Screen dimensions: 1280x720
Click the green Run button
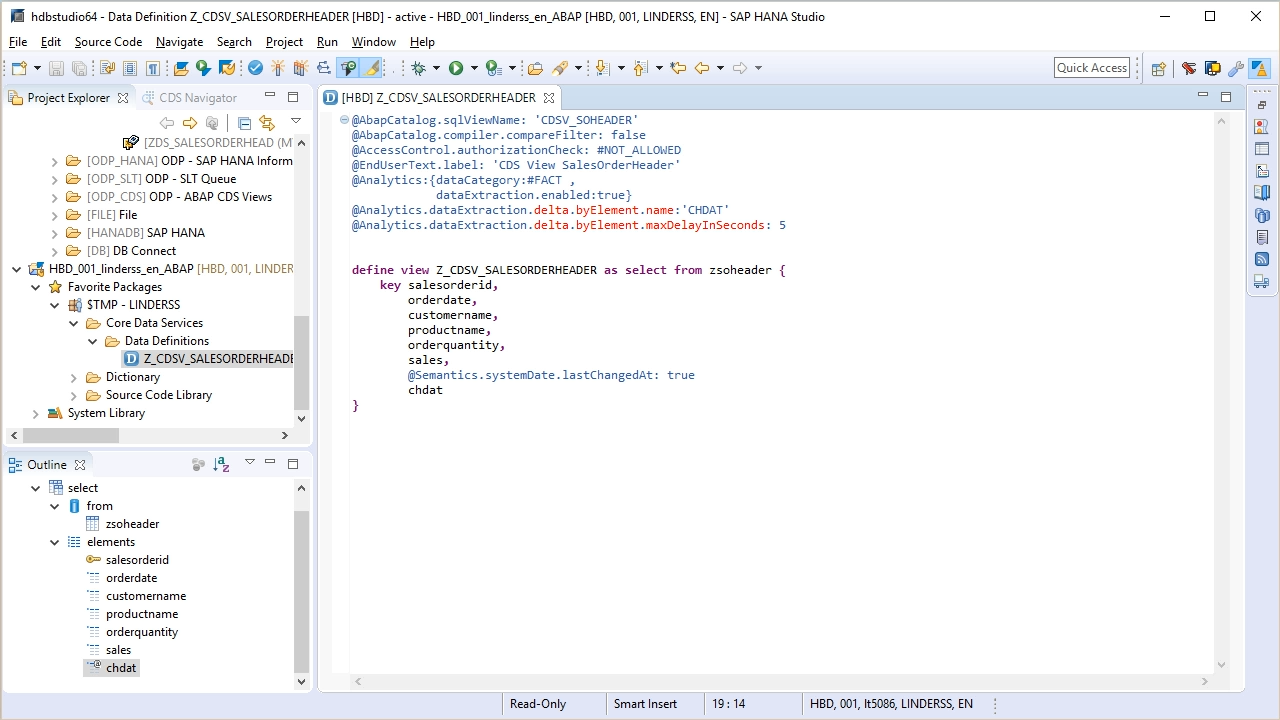(456, 68)
